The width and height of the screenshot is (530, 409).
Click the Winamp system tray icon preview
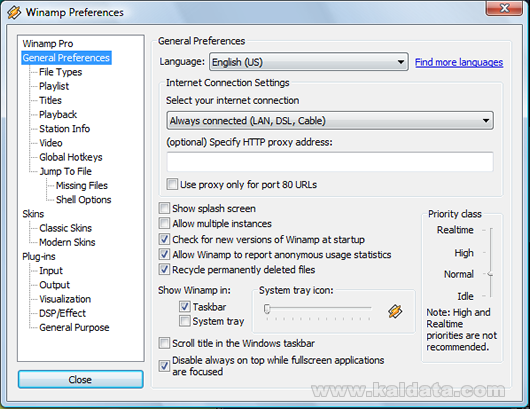(395, 311)
